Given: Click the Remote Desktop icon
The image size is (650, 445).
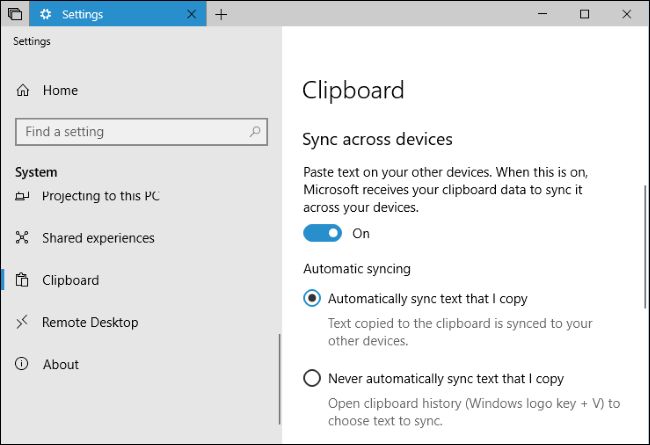Looking at the screenshot, I should pyautogui.click(x=22, y=322).
